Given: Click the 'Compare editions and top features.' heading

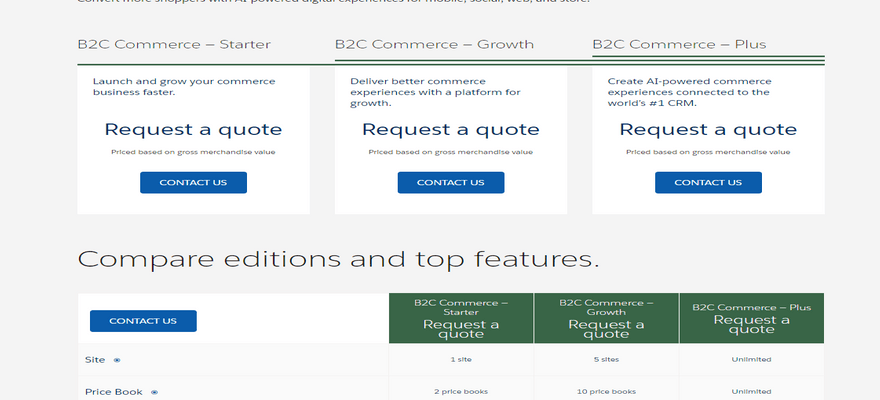Looking at the screenshot, I should [338, 259].
